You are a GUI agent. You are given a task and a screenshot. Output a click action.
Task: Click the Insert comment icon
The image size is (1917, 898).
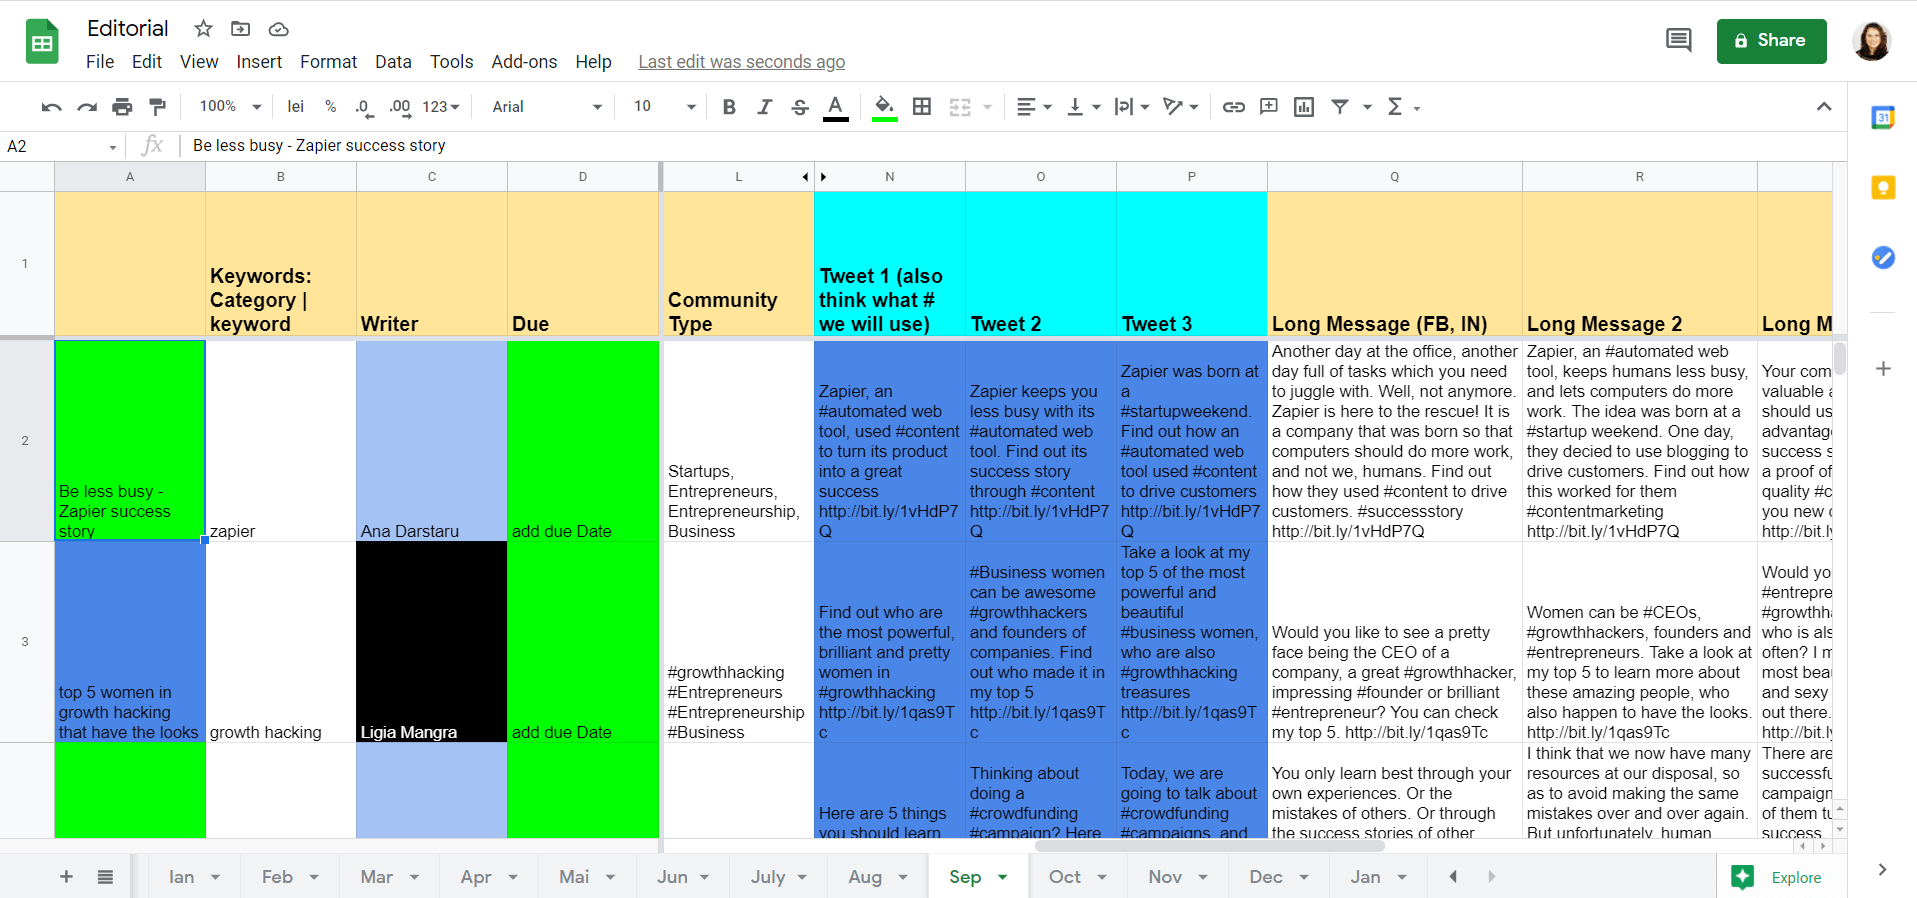click(1269, 107)
